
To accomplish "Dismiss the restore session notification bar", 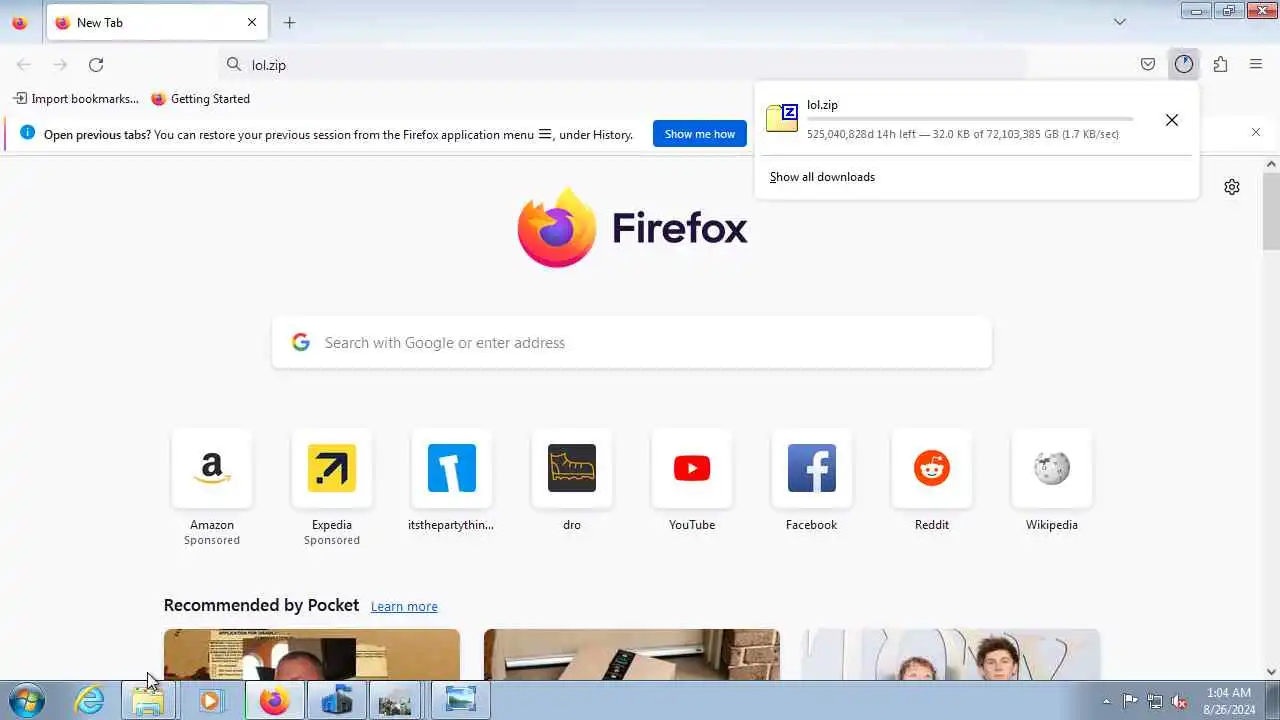I will point(1256,132).
